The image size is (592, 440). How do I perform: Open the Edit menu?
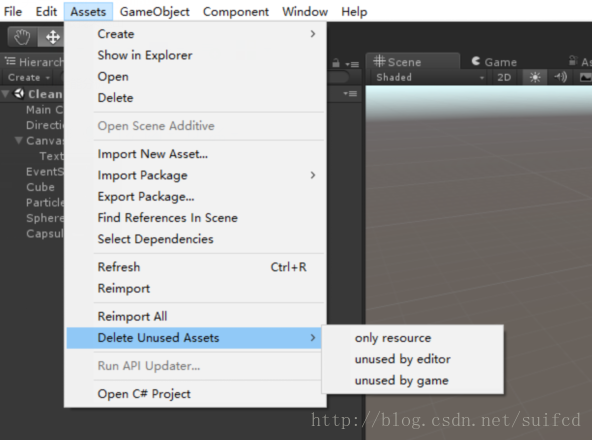(x=46, y=12)
